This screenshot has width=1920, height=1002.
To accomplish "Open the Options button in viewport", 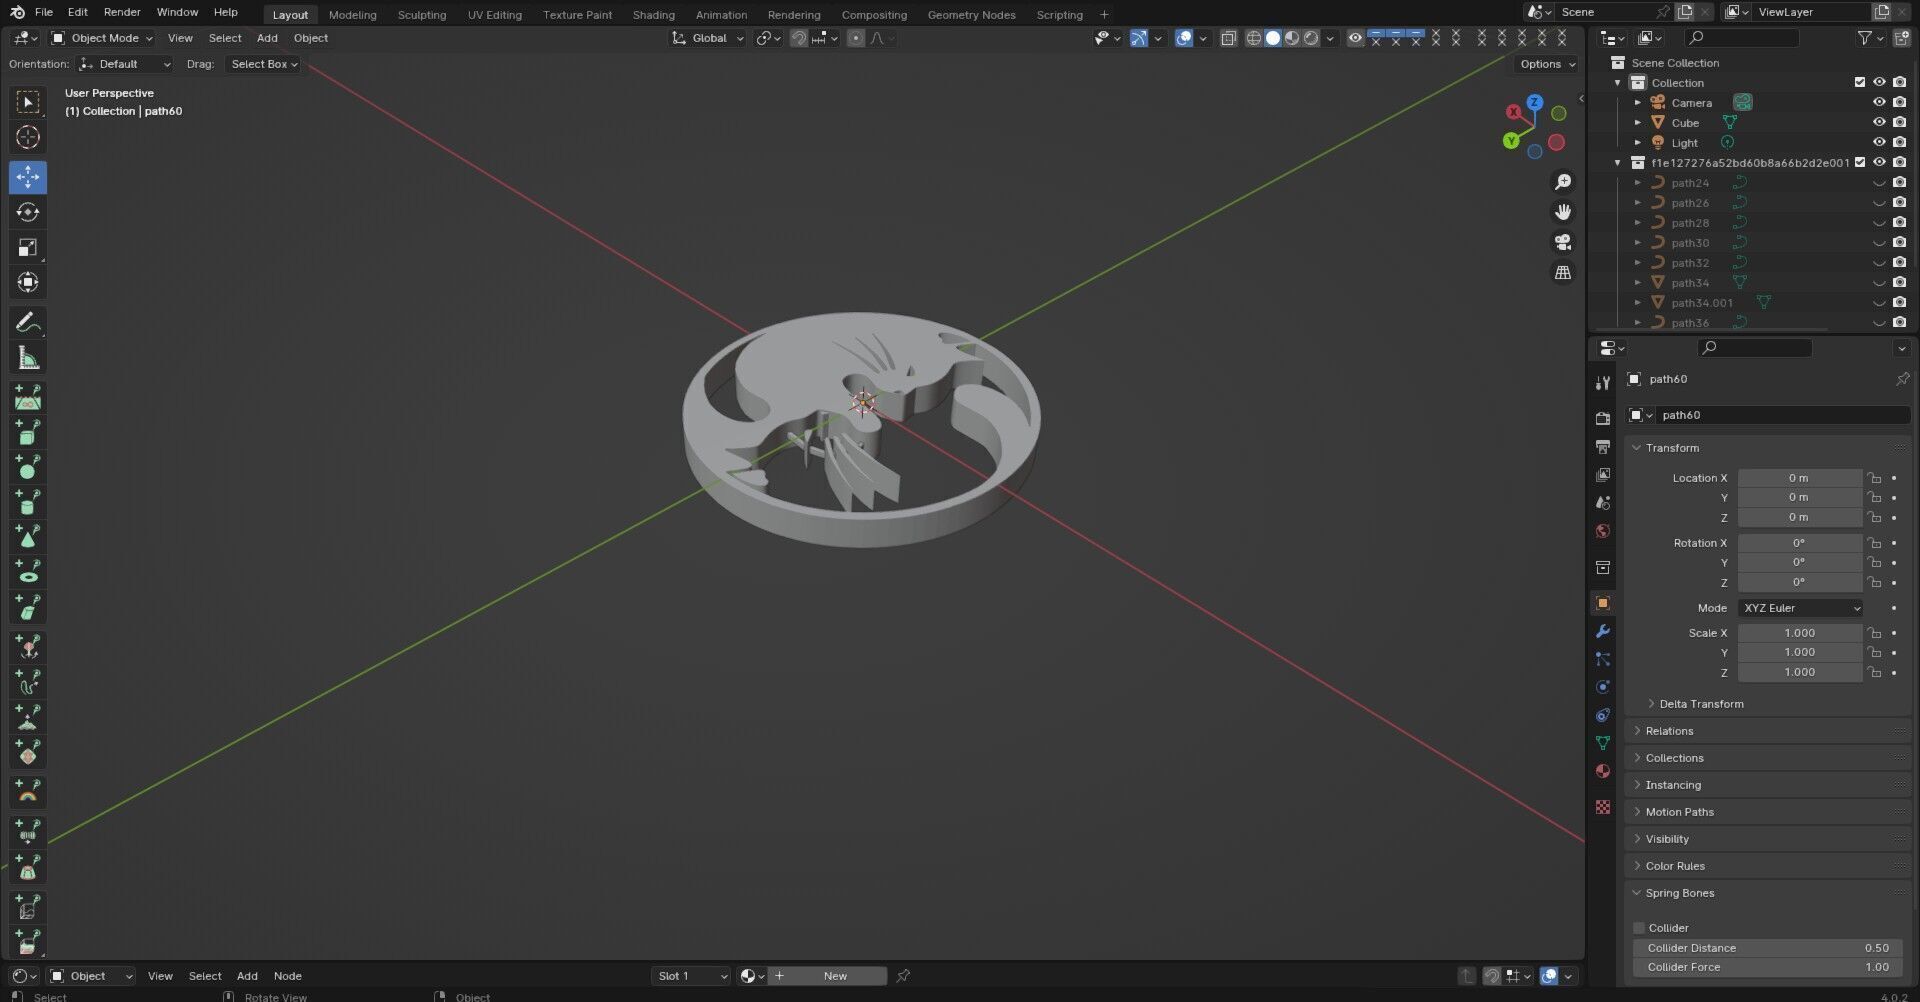I will click(1547, 64).
